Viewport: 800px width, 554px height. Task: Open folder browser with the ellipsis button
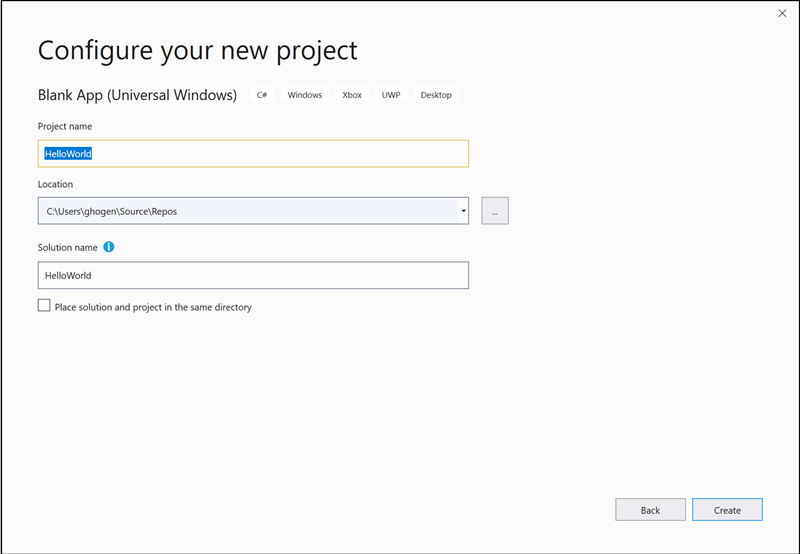pyautogui.click(x=494, y=211)
